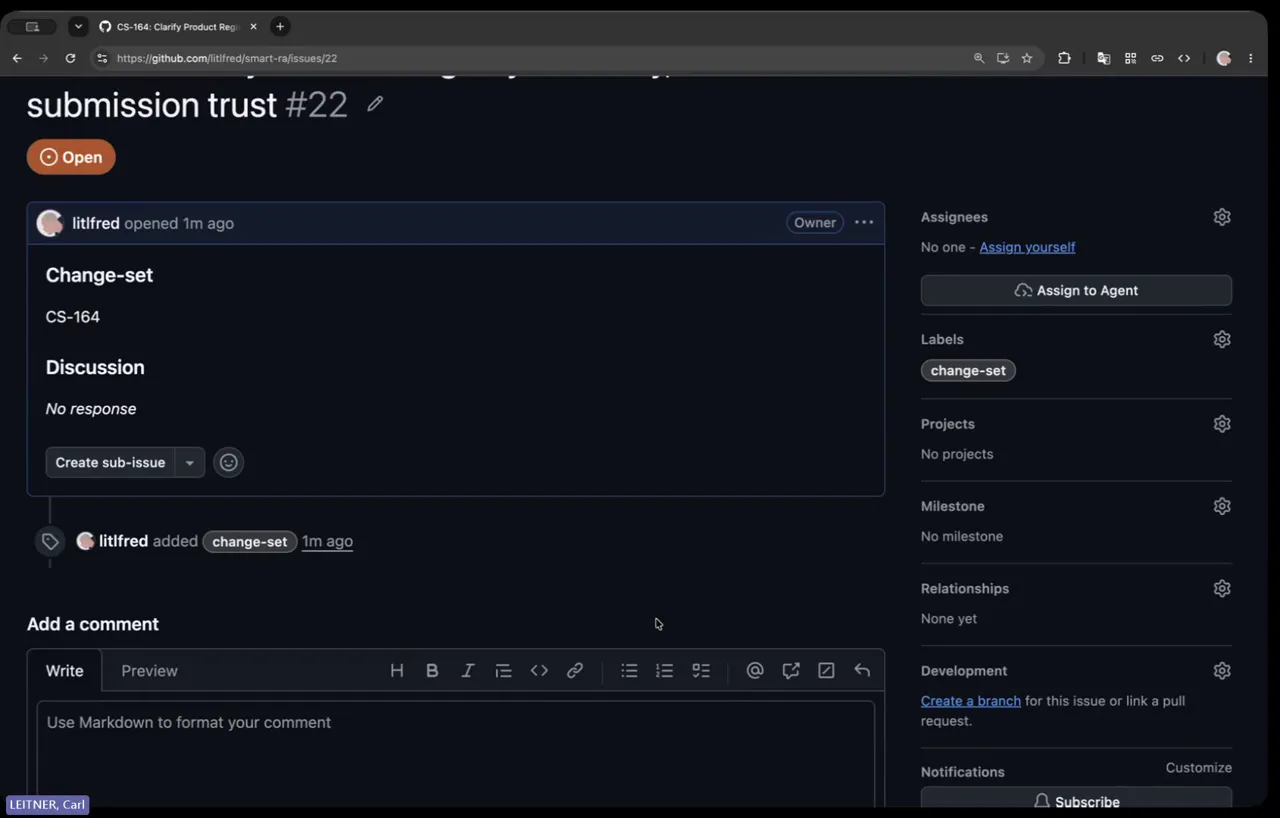Edit the issue title with the pencil icon
1280x818 pixels.
click(375, 104)
